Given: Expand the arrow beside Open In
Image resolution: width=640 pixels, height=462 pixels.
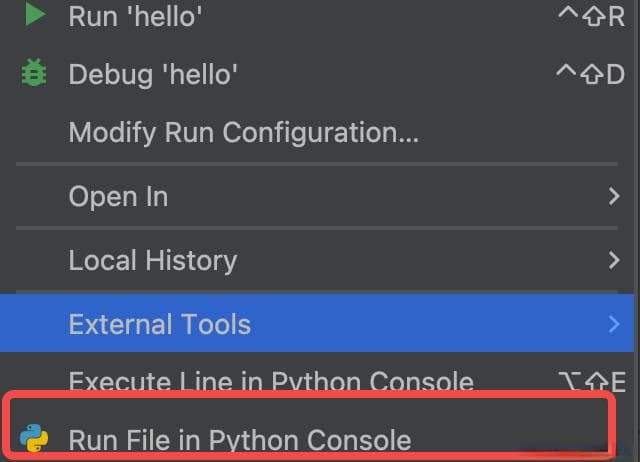Looking at the screenshot, I should pyautogui.click(x=614, y=196).
